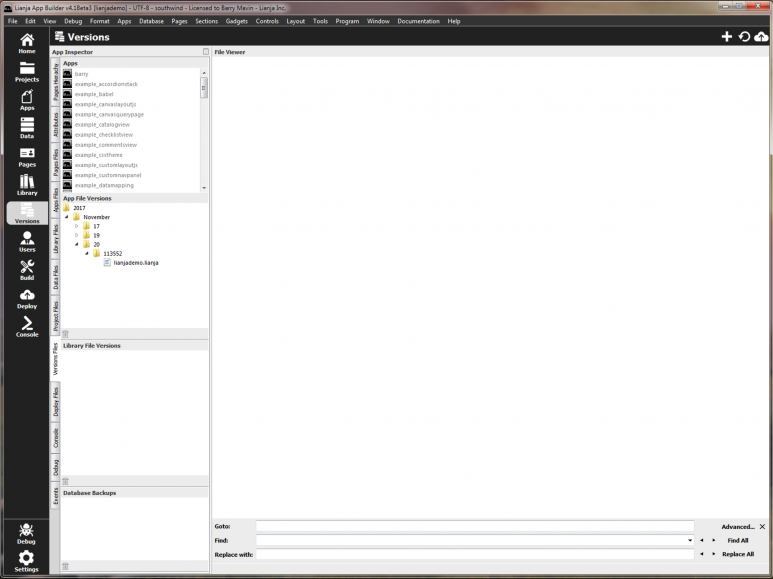Screen dimensions: 773x579
Task: Open the Settings gear in sidebar
Action: [26, 561]
